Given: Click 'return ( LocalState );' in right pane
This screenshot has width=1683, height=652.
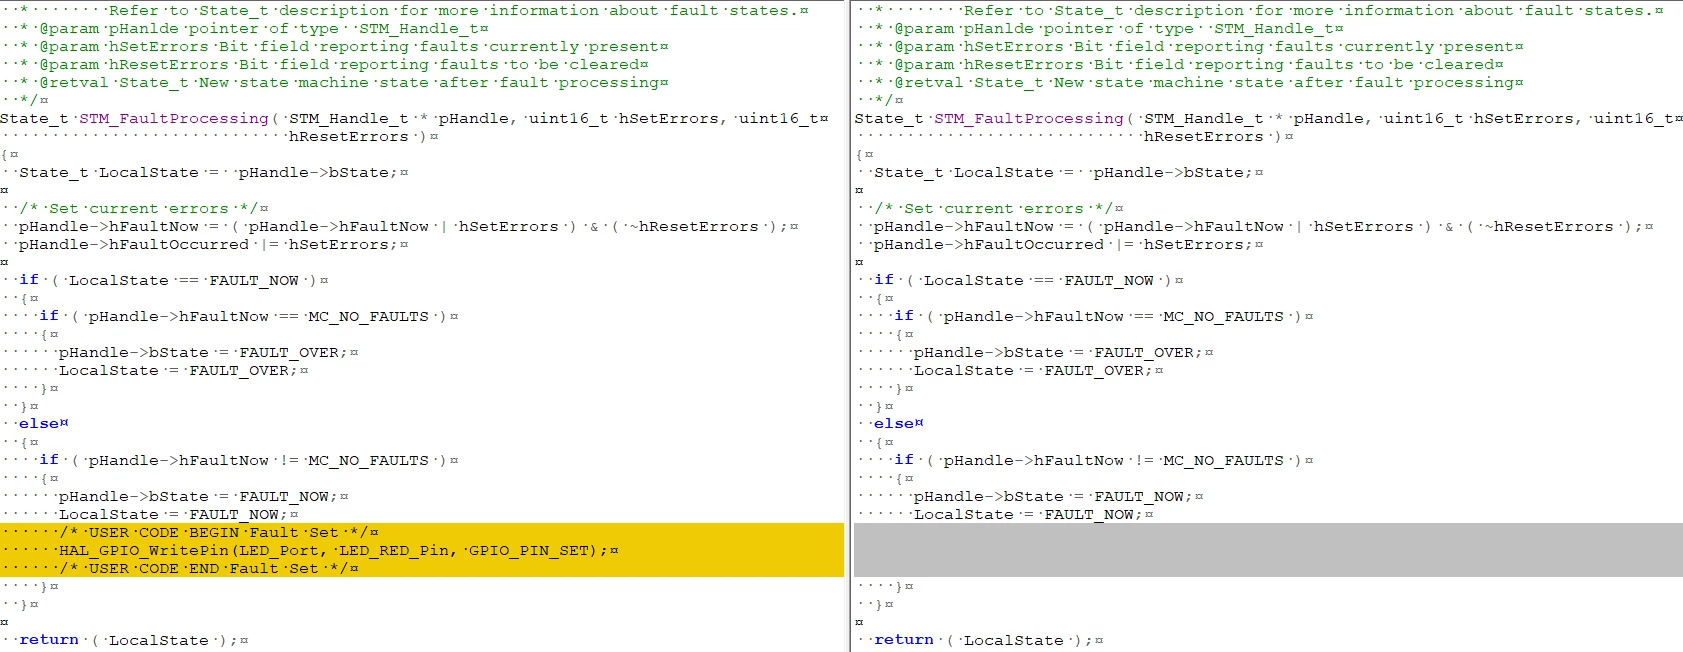Looking at the screenshot, I should pyautogui.click(x=984, y=640).
